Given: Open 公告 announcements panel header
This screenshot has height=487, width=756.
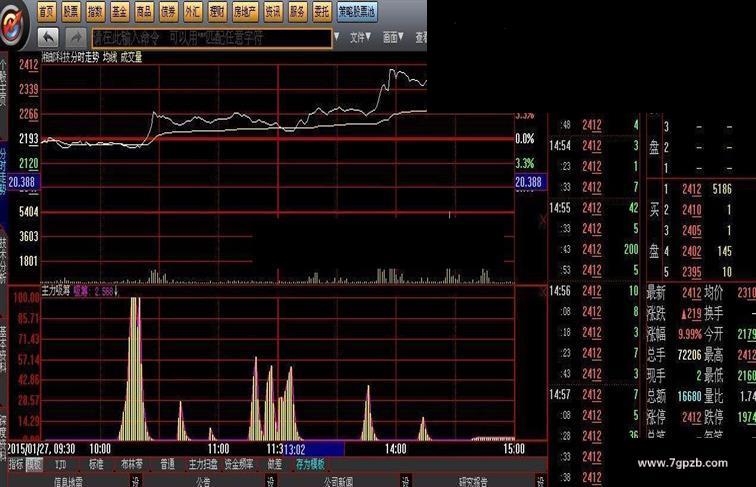Looking at the screenshot, I should [202, 481].
